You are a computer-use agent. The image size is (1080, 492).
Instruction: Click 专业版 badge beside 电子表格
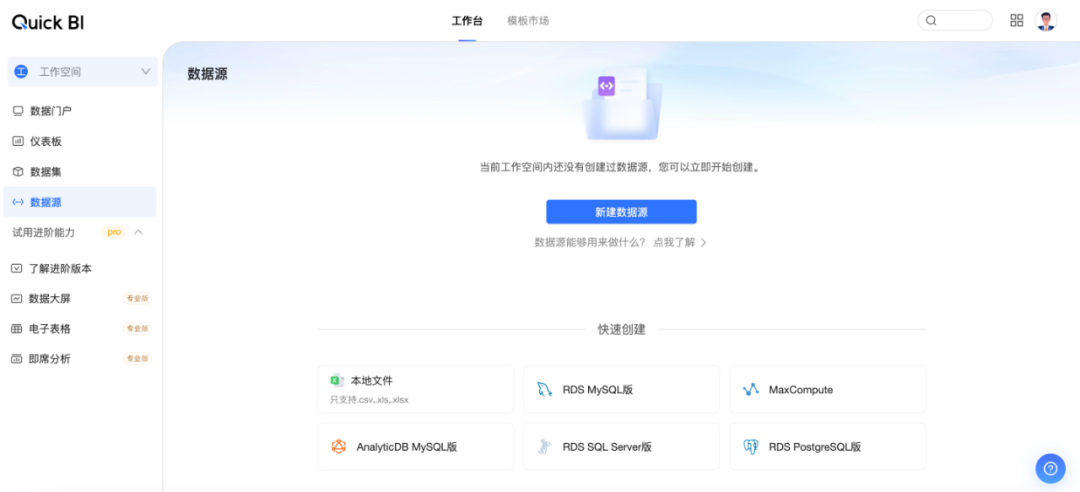click(137, 329)
